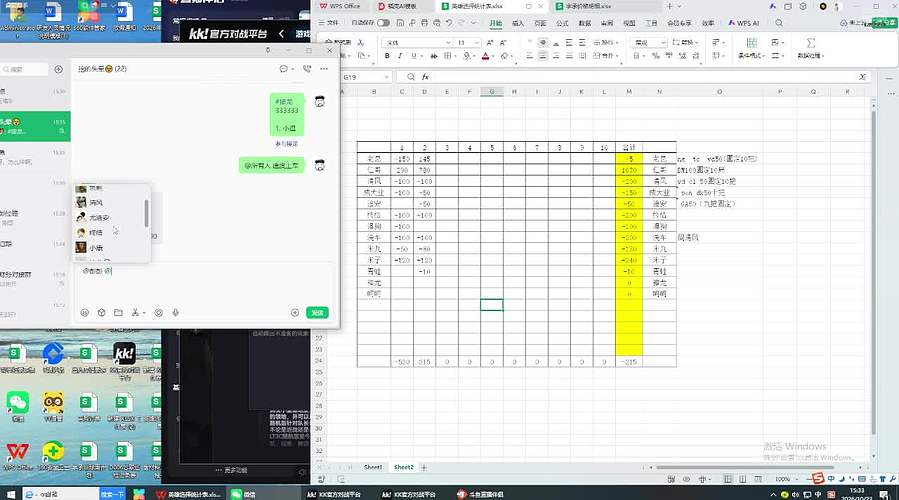Click the fx insert function icon

point(425,77)
